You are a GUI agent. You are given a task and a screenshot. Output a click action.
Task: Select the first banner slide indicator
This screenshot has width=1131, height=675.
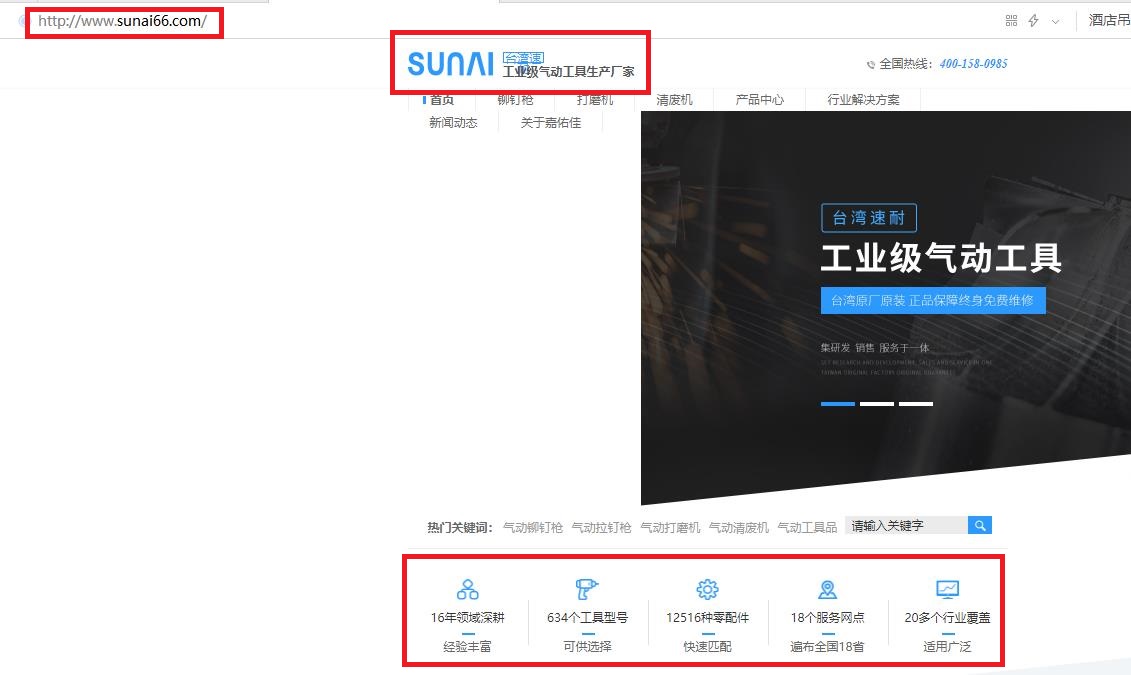tap(838, 404)
